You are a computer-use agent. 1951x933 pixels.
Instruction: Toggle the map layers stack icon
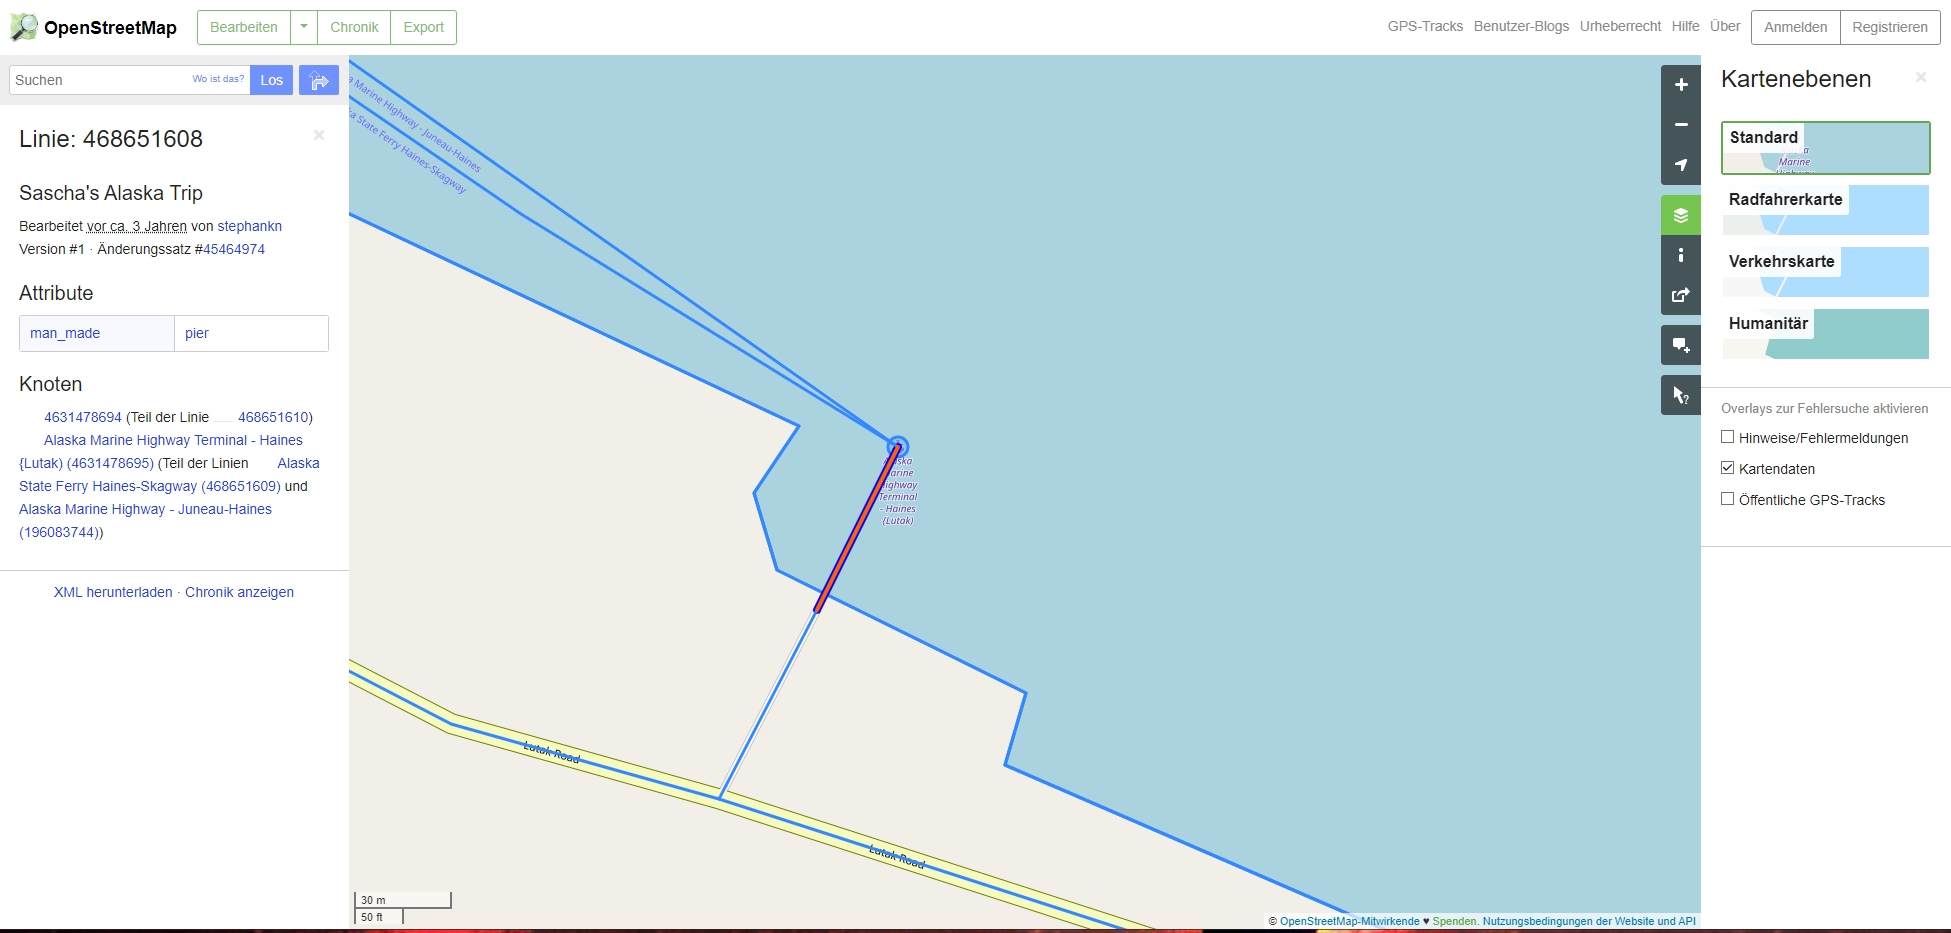pyautogui.click(x=1681, y=215)
